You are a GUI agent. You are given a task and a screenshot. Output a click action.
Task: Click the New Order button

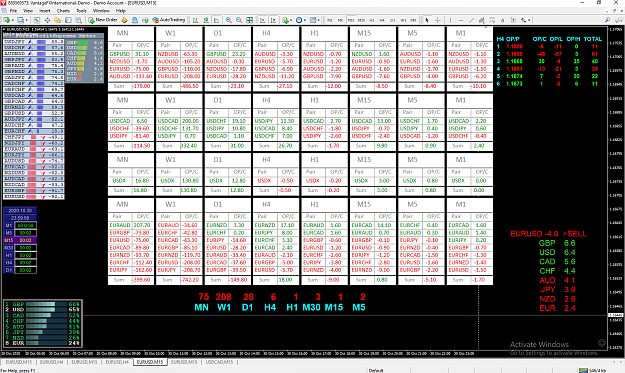pos(103,20)
